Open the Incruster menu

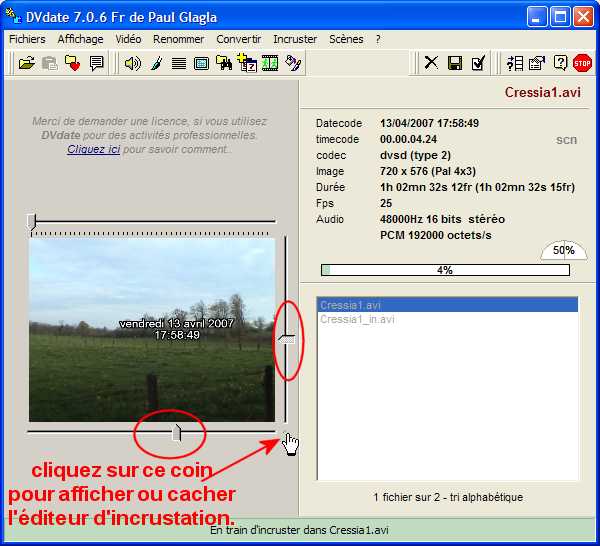(295, 39)
